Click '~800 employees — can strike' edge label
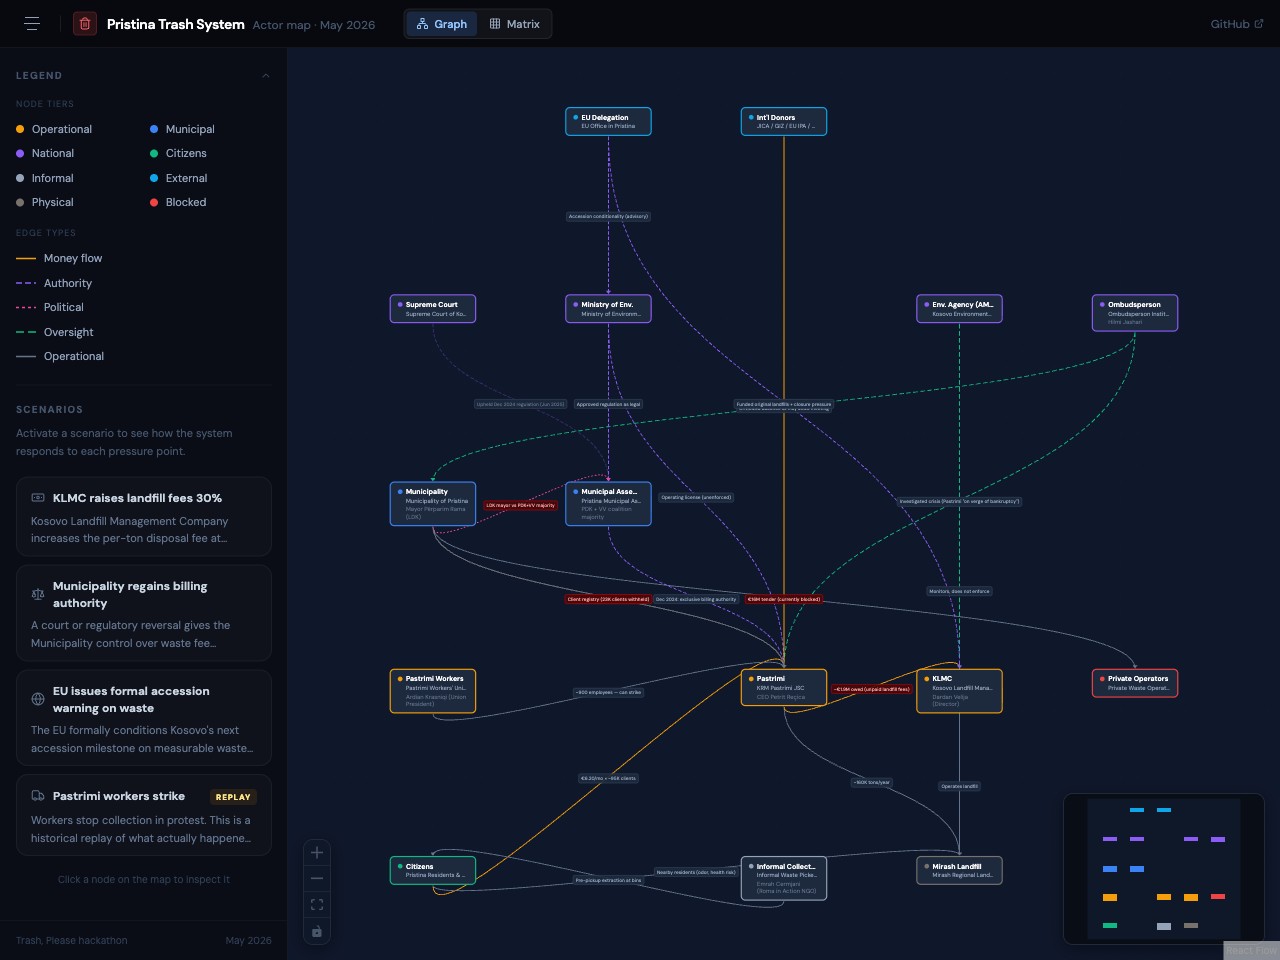 pyautogui.click(x=608, y=692)
